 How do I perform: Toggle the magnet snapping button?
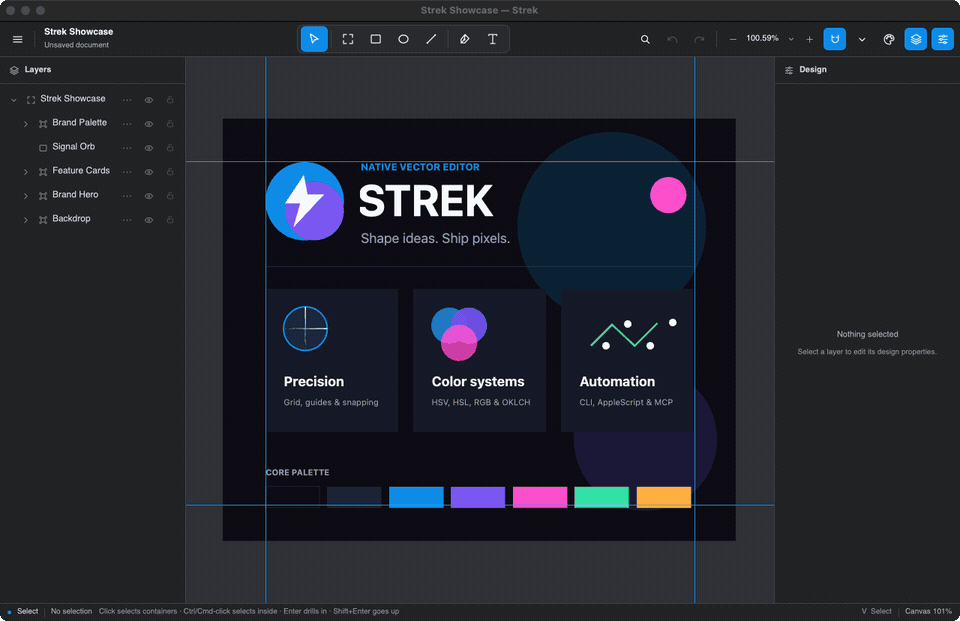(x=834, y=39)
